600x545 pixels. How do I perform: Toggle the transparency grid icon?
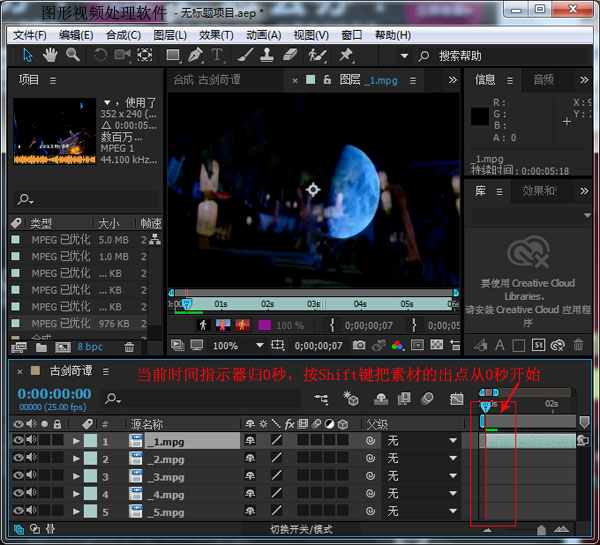(x=437, y=345)
